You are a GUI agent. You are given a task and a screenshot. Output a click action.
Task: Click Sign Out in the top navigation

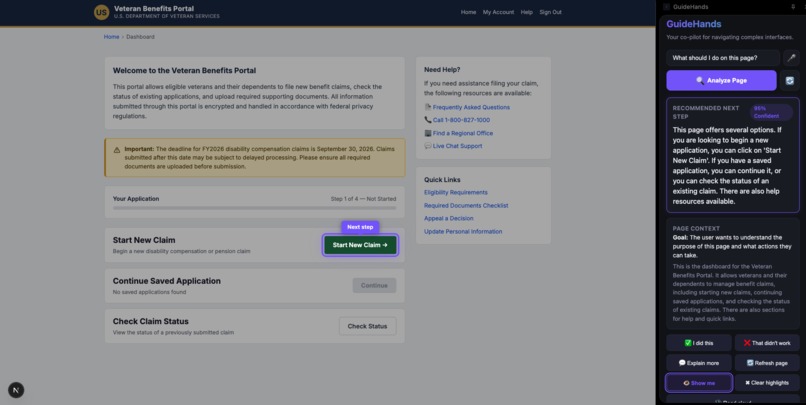[x=550, y=12]
